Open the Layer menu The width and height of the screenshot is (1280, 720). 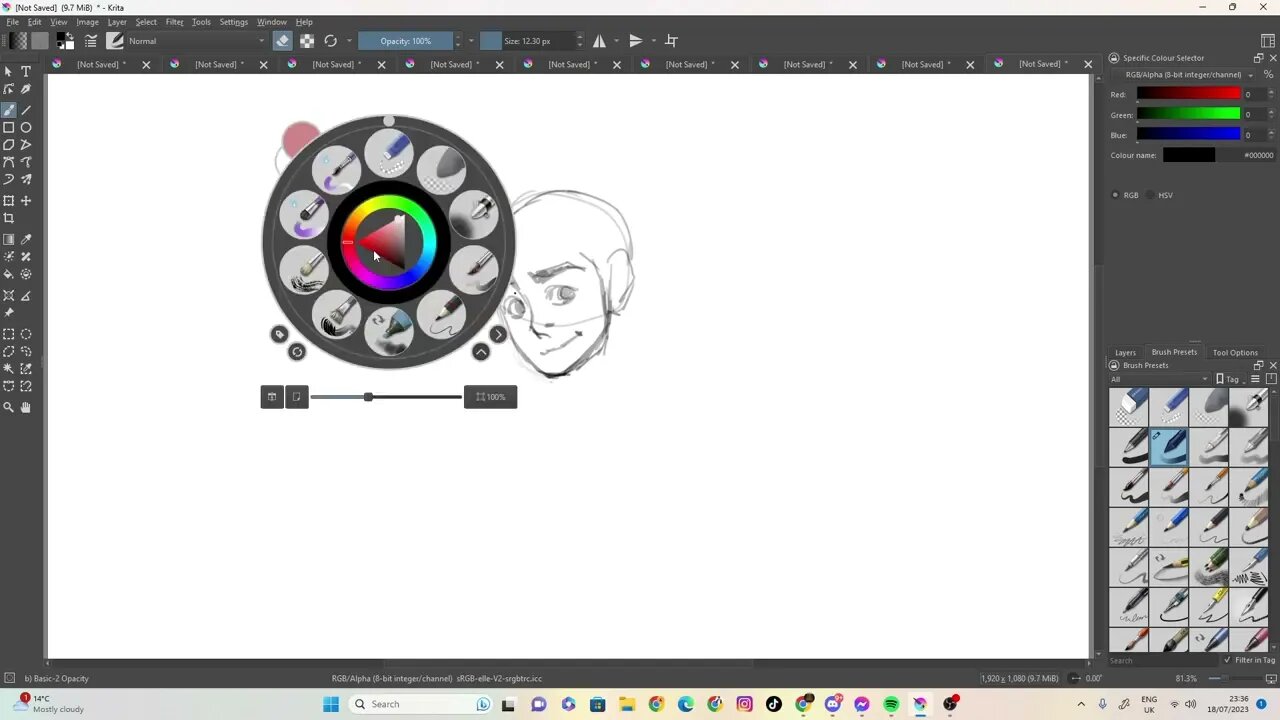pos(117,22)
